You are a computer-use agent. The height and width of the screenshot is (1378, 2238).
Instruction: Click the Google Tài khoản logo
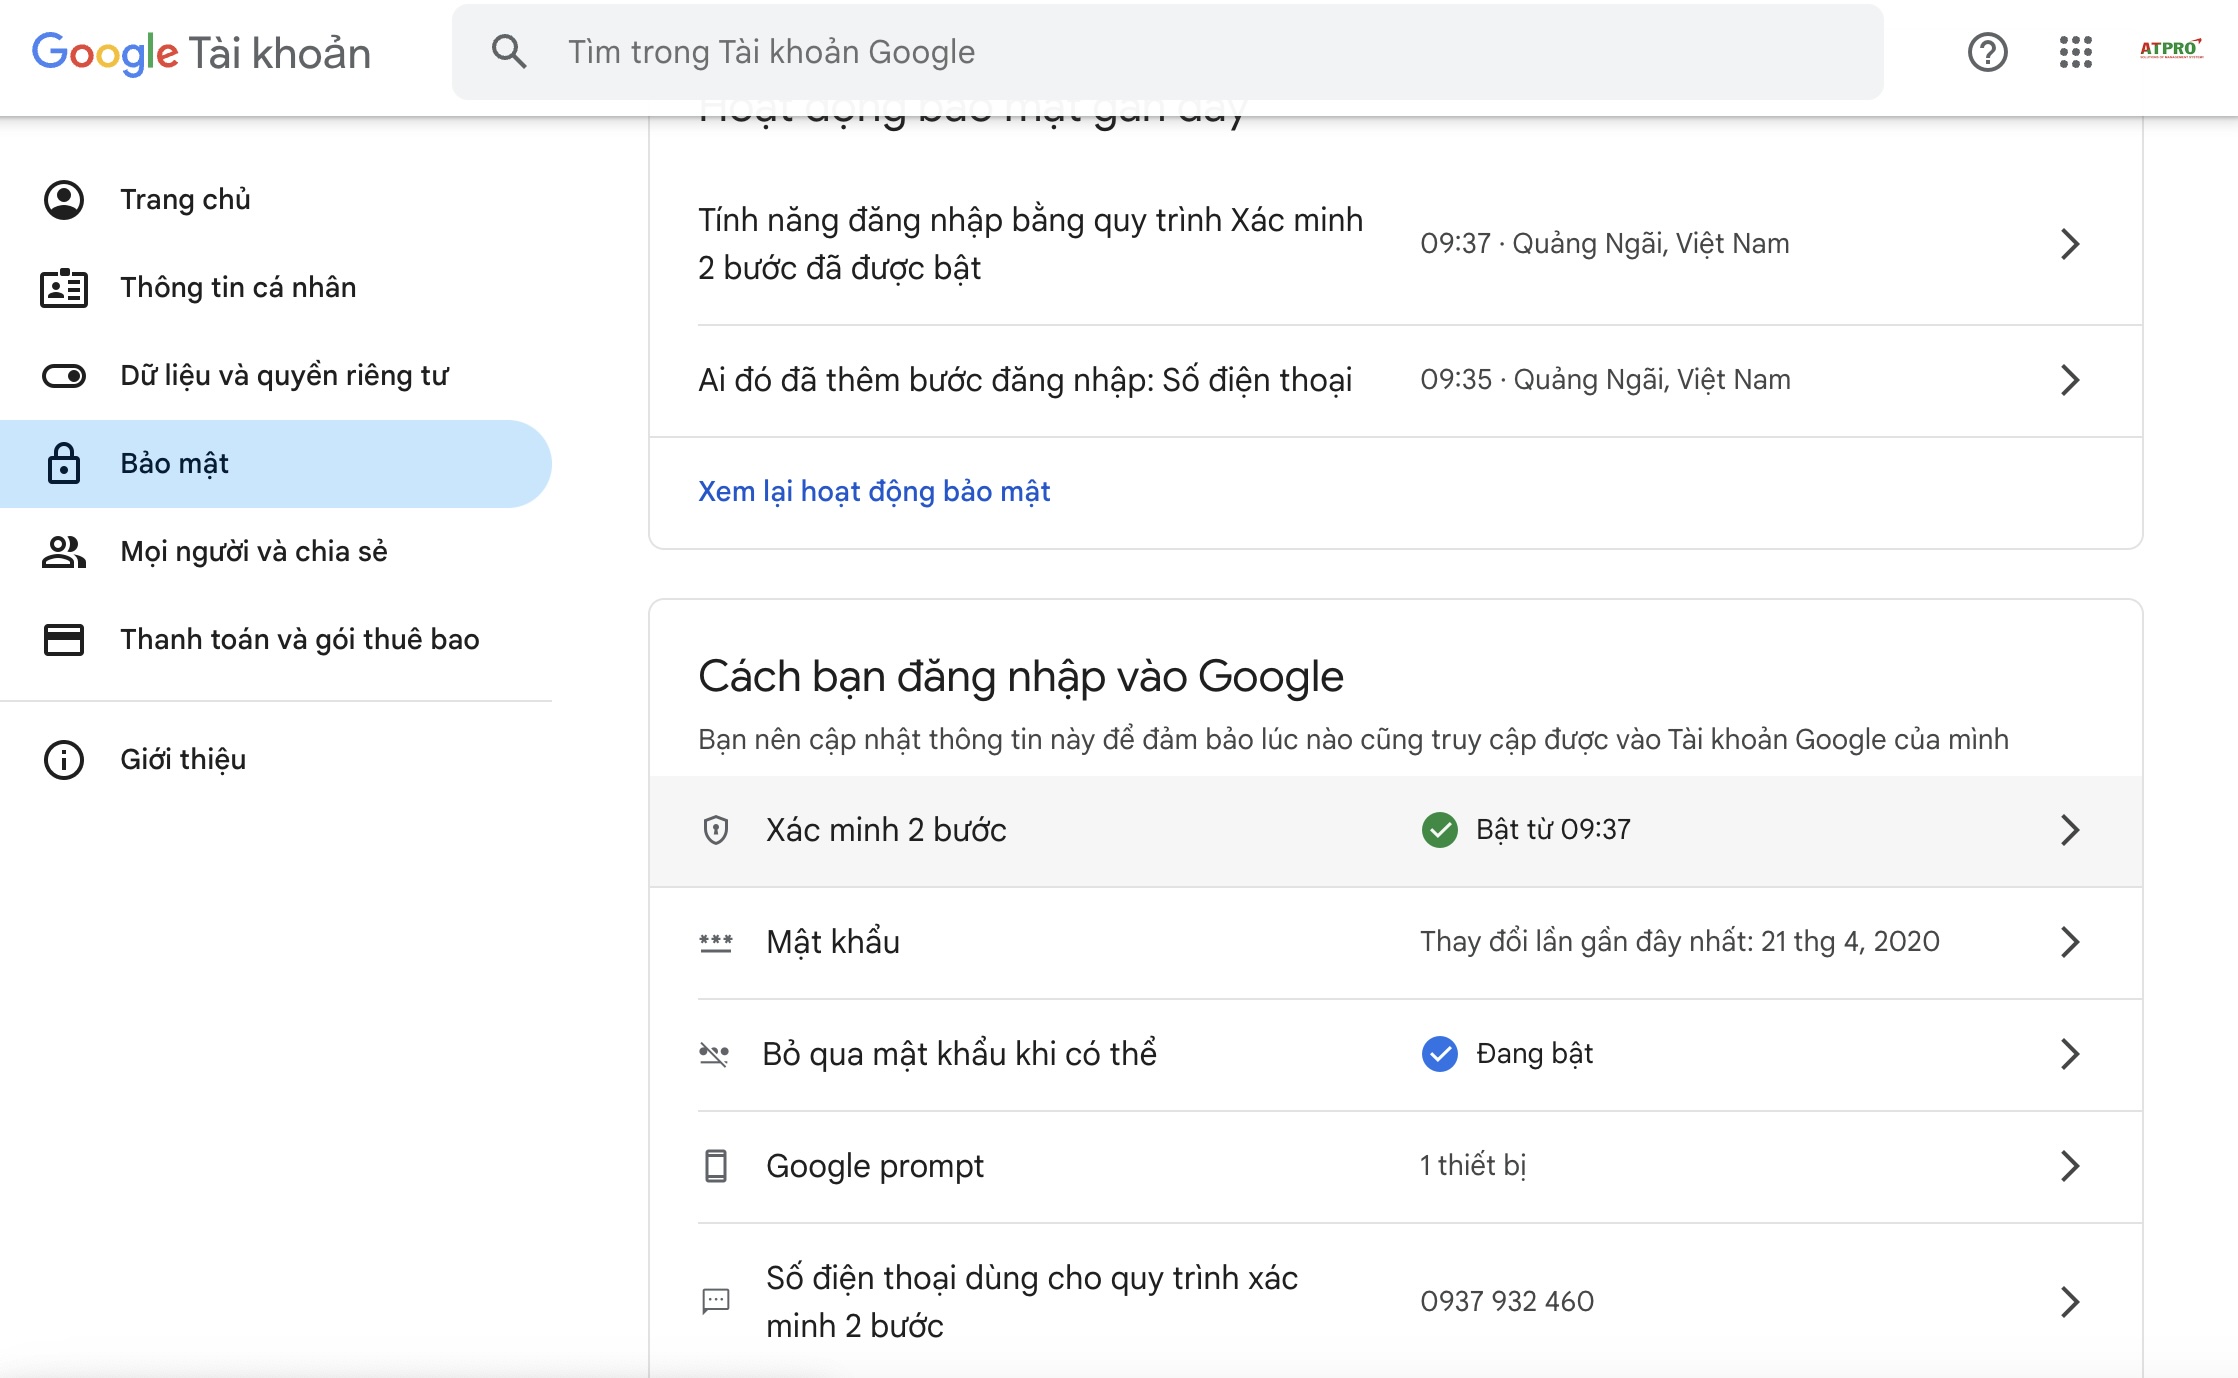point(201,53)
